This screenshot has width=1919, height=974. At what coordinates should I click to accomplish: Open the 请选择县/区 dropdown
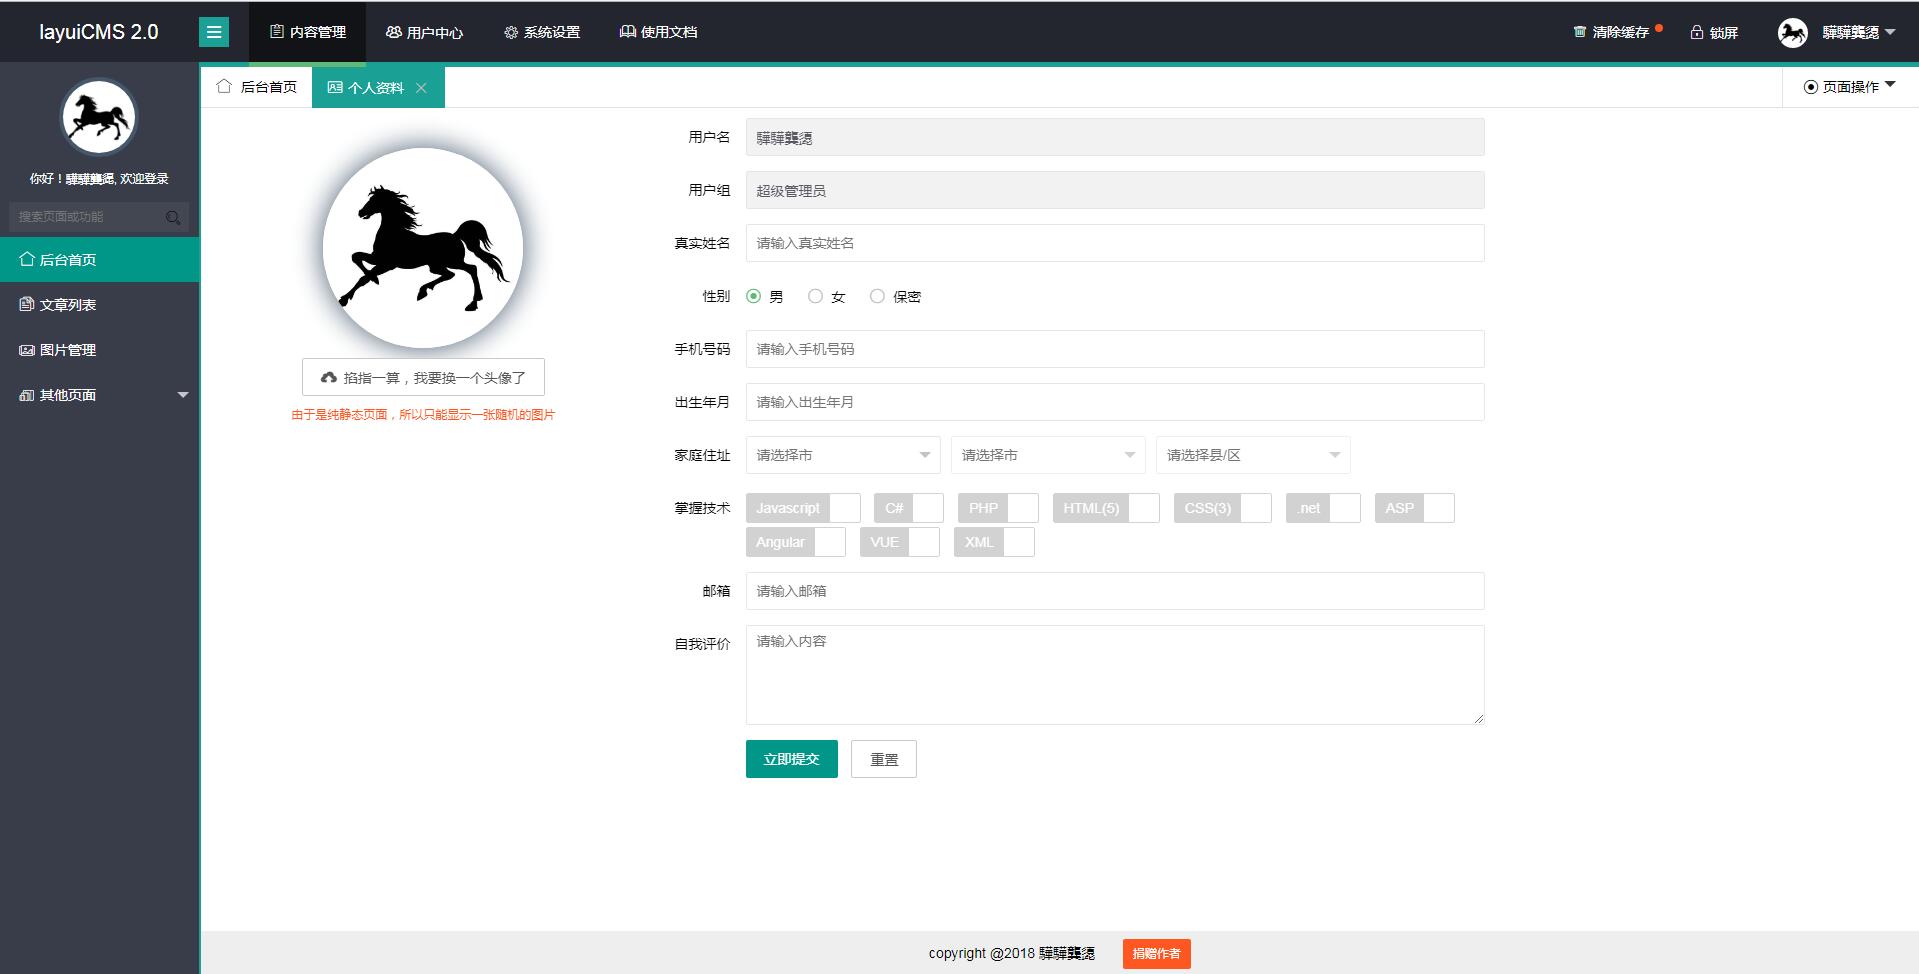click(x=1252, y=455)
